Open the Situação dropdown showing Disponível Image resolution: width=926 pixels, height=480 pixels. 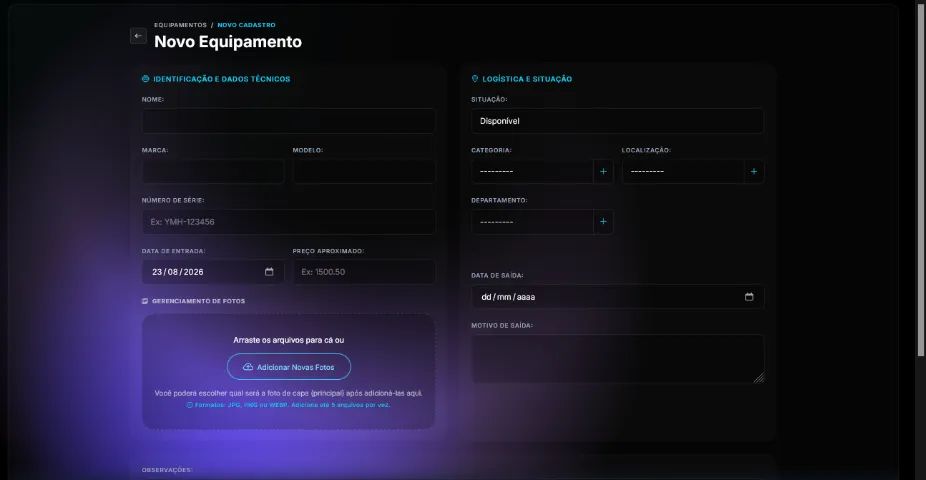[617, 121]
